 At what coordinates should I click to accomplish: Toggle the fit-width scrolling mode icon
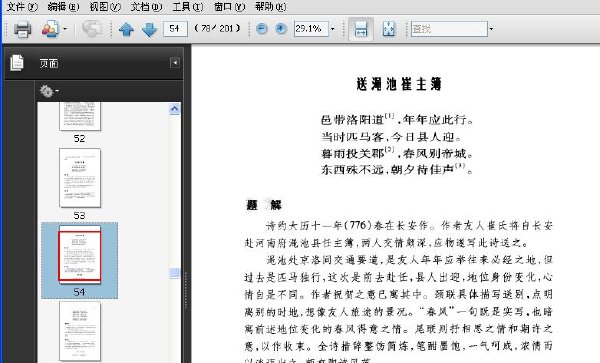pyautogui.click(x=361, y=29)
